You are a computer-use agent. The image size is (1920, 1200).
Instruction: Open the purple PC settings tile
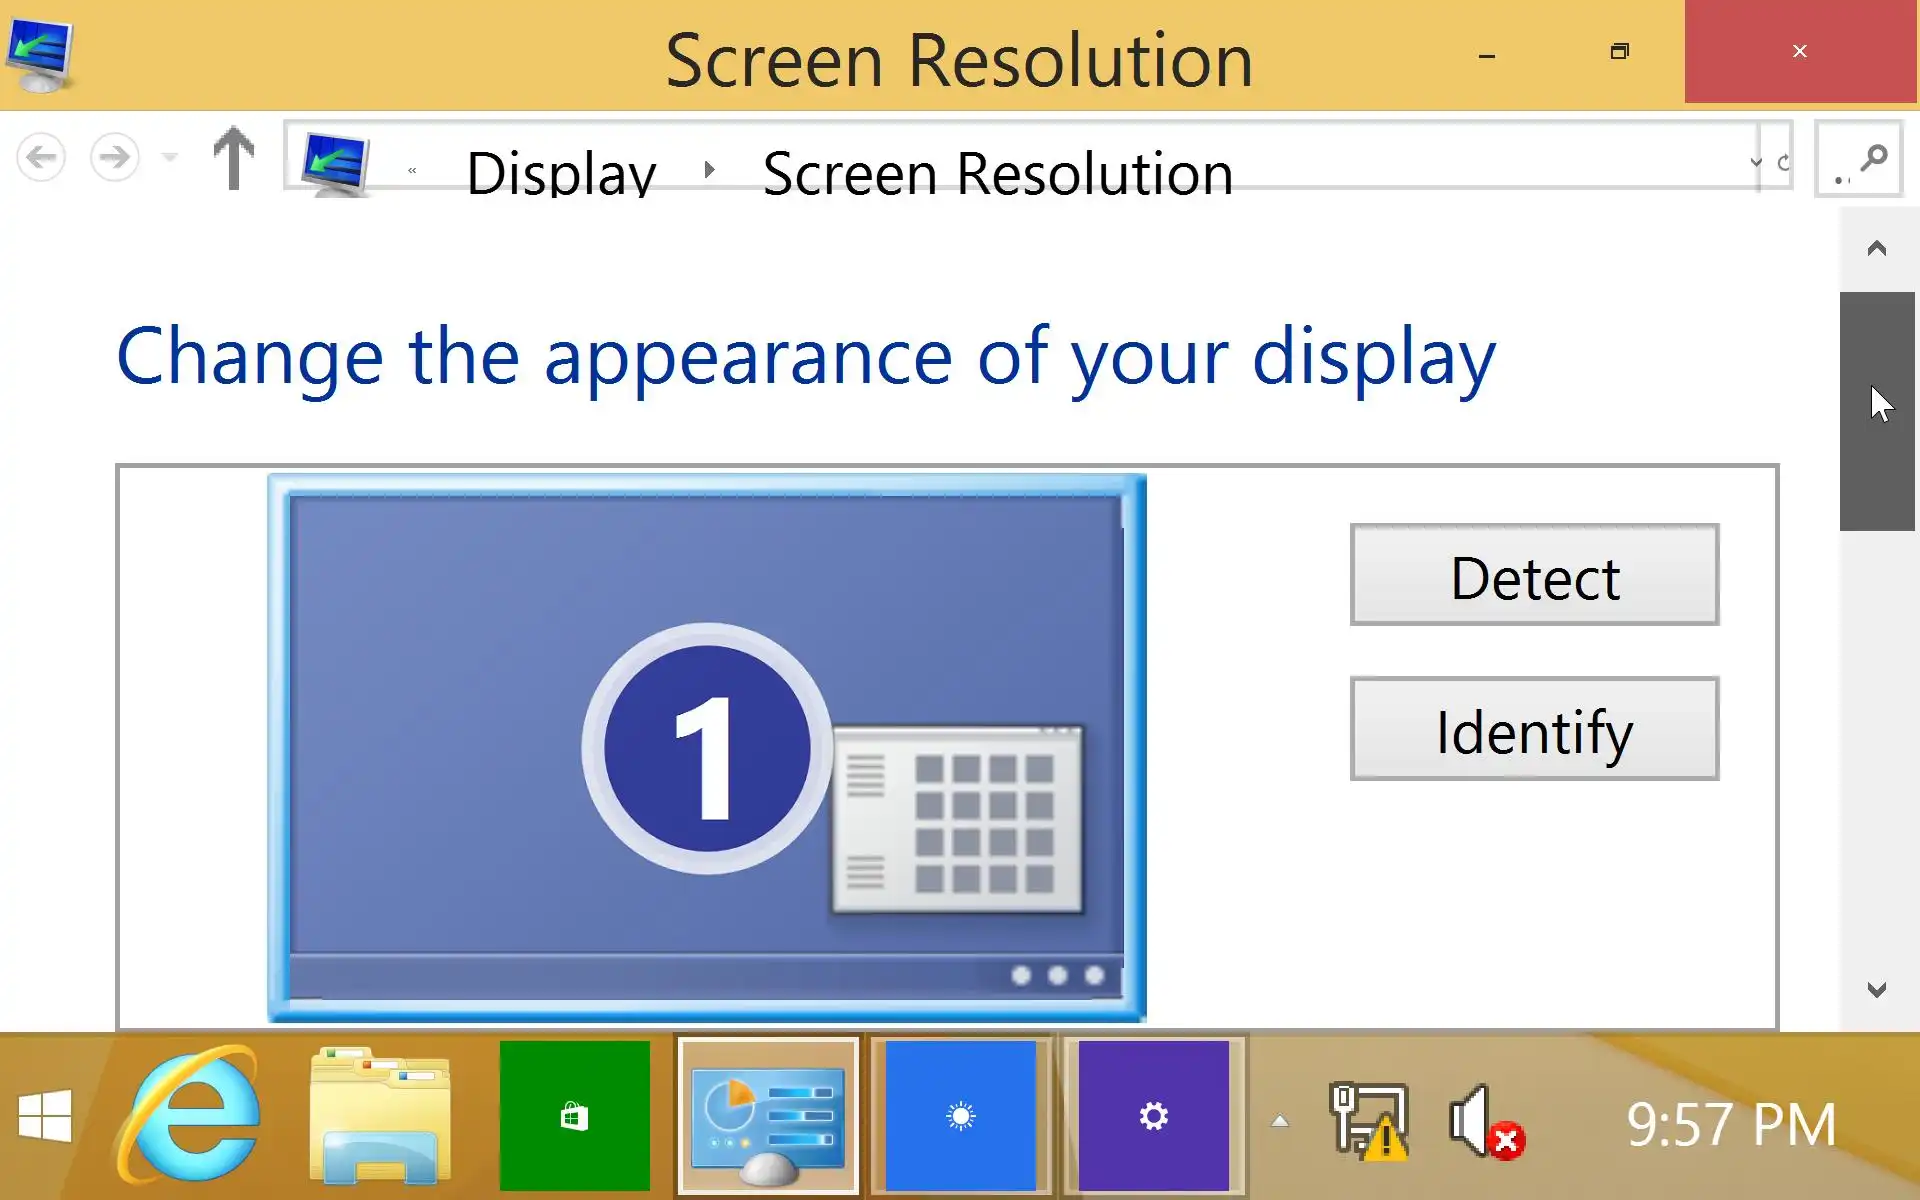1153,1115
